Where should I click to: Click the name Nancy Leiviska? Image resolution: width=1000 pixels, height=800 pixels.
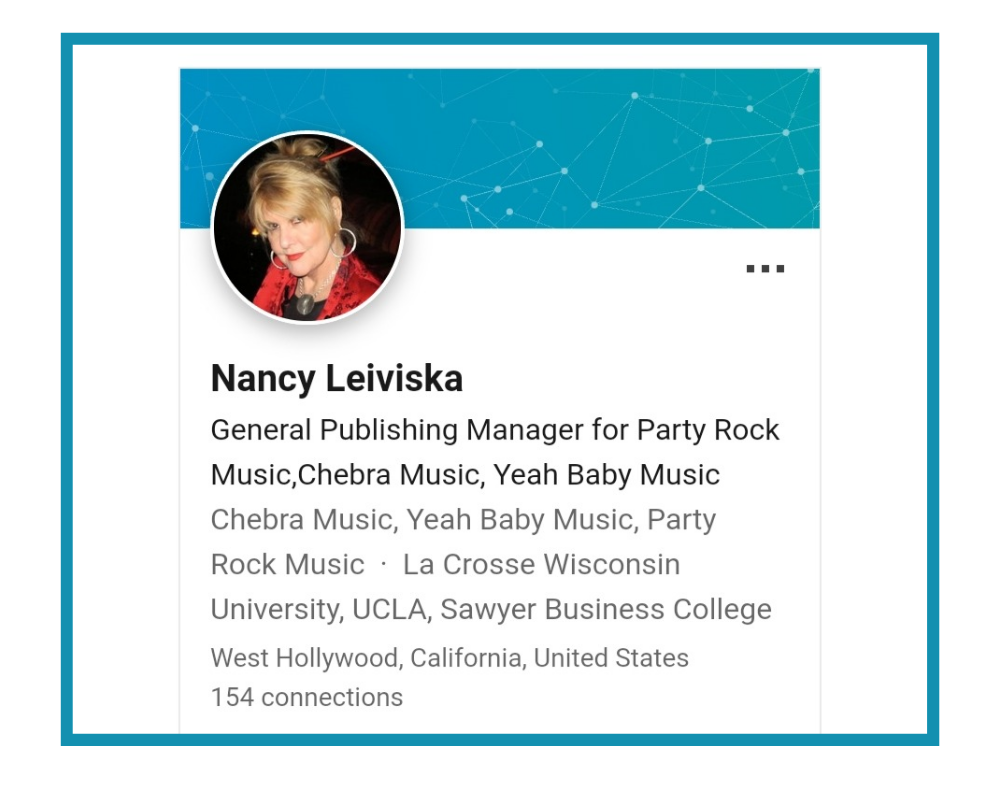337,378
